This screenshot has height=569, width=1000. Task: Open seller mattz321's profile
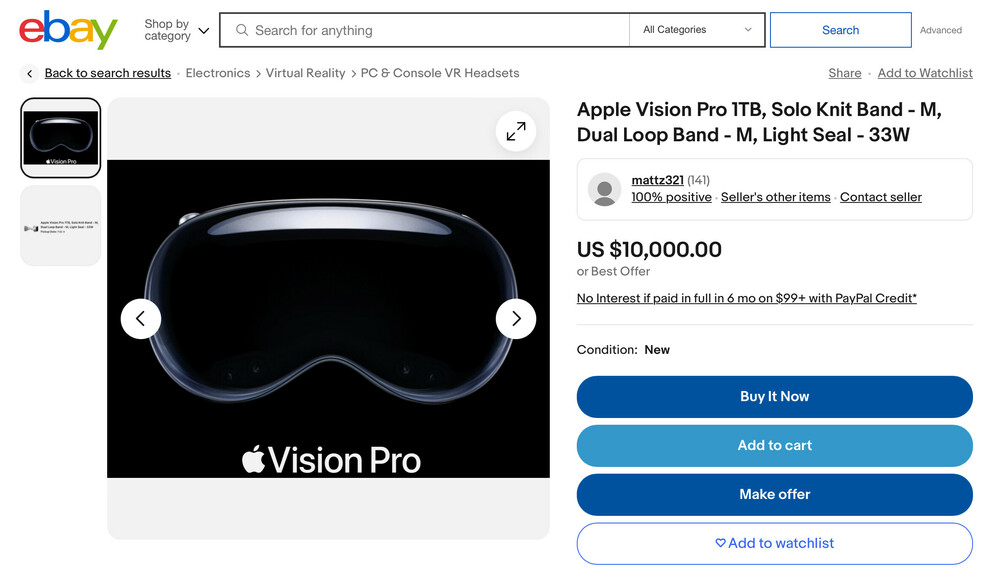(x=657, y=180)
